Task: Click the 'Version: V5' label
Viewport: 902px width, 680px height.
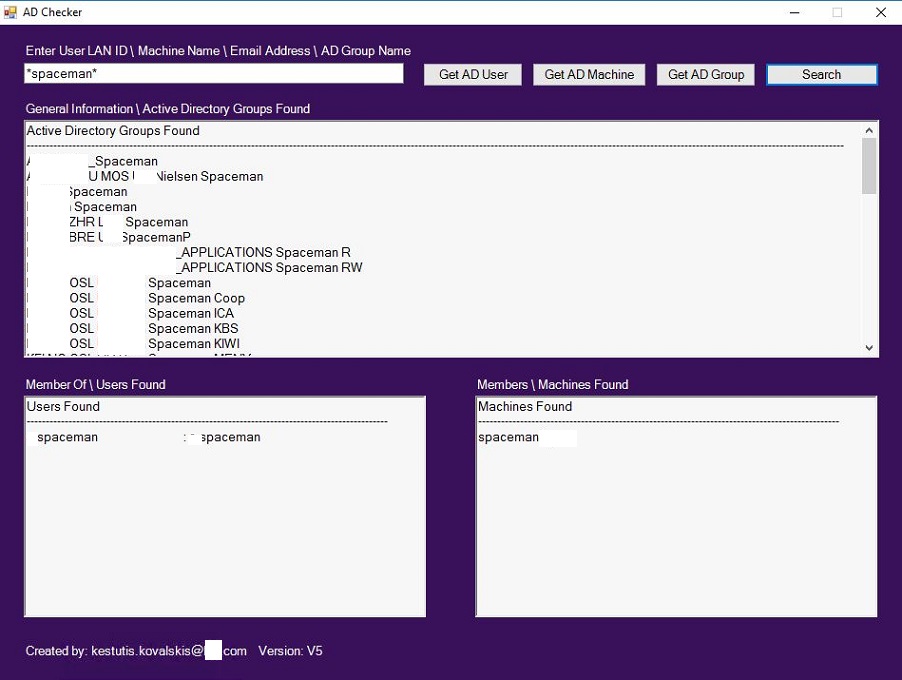Action: 290,651
